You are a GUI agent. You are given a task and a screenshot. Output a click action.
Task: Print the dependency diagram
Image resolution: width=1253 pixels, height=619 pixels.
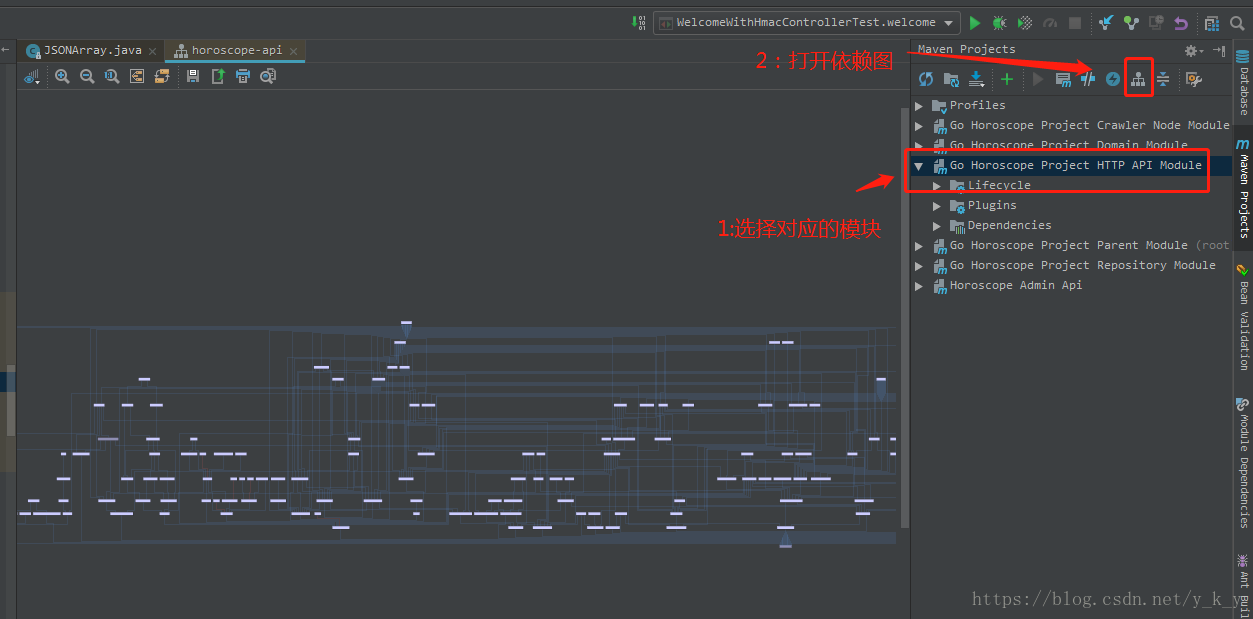coord(243,76)
